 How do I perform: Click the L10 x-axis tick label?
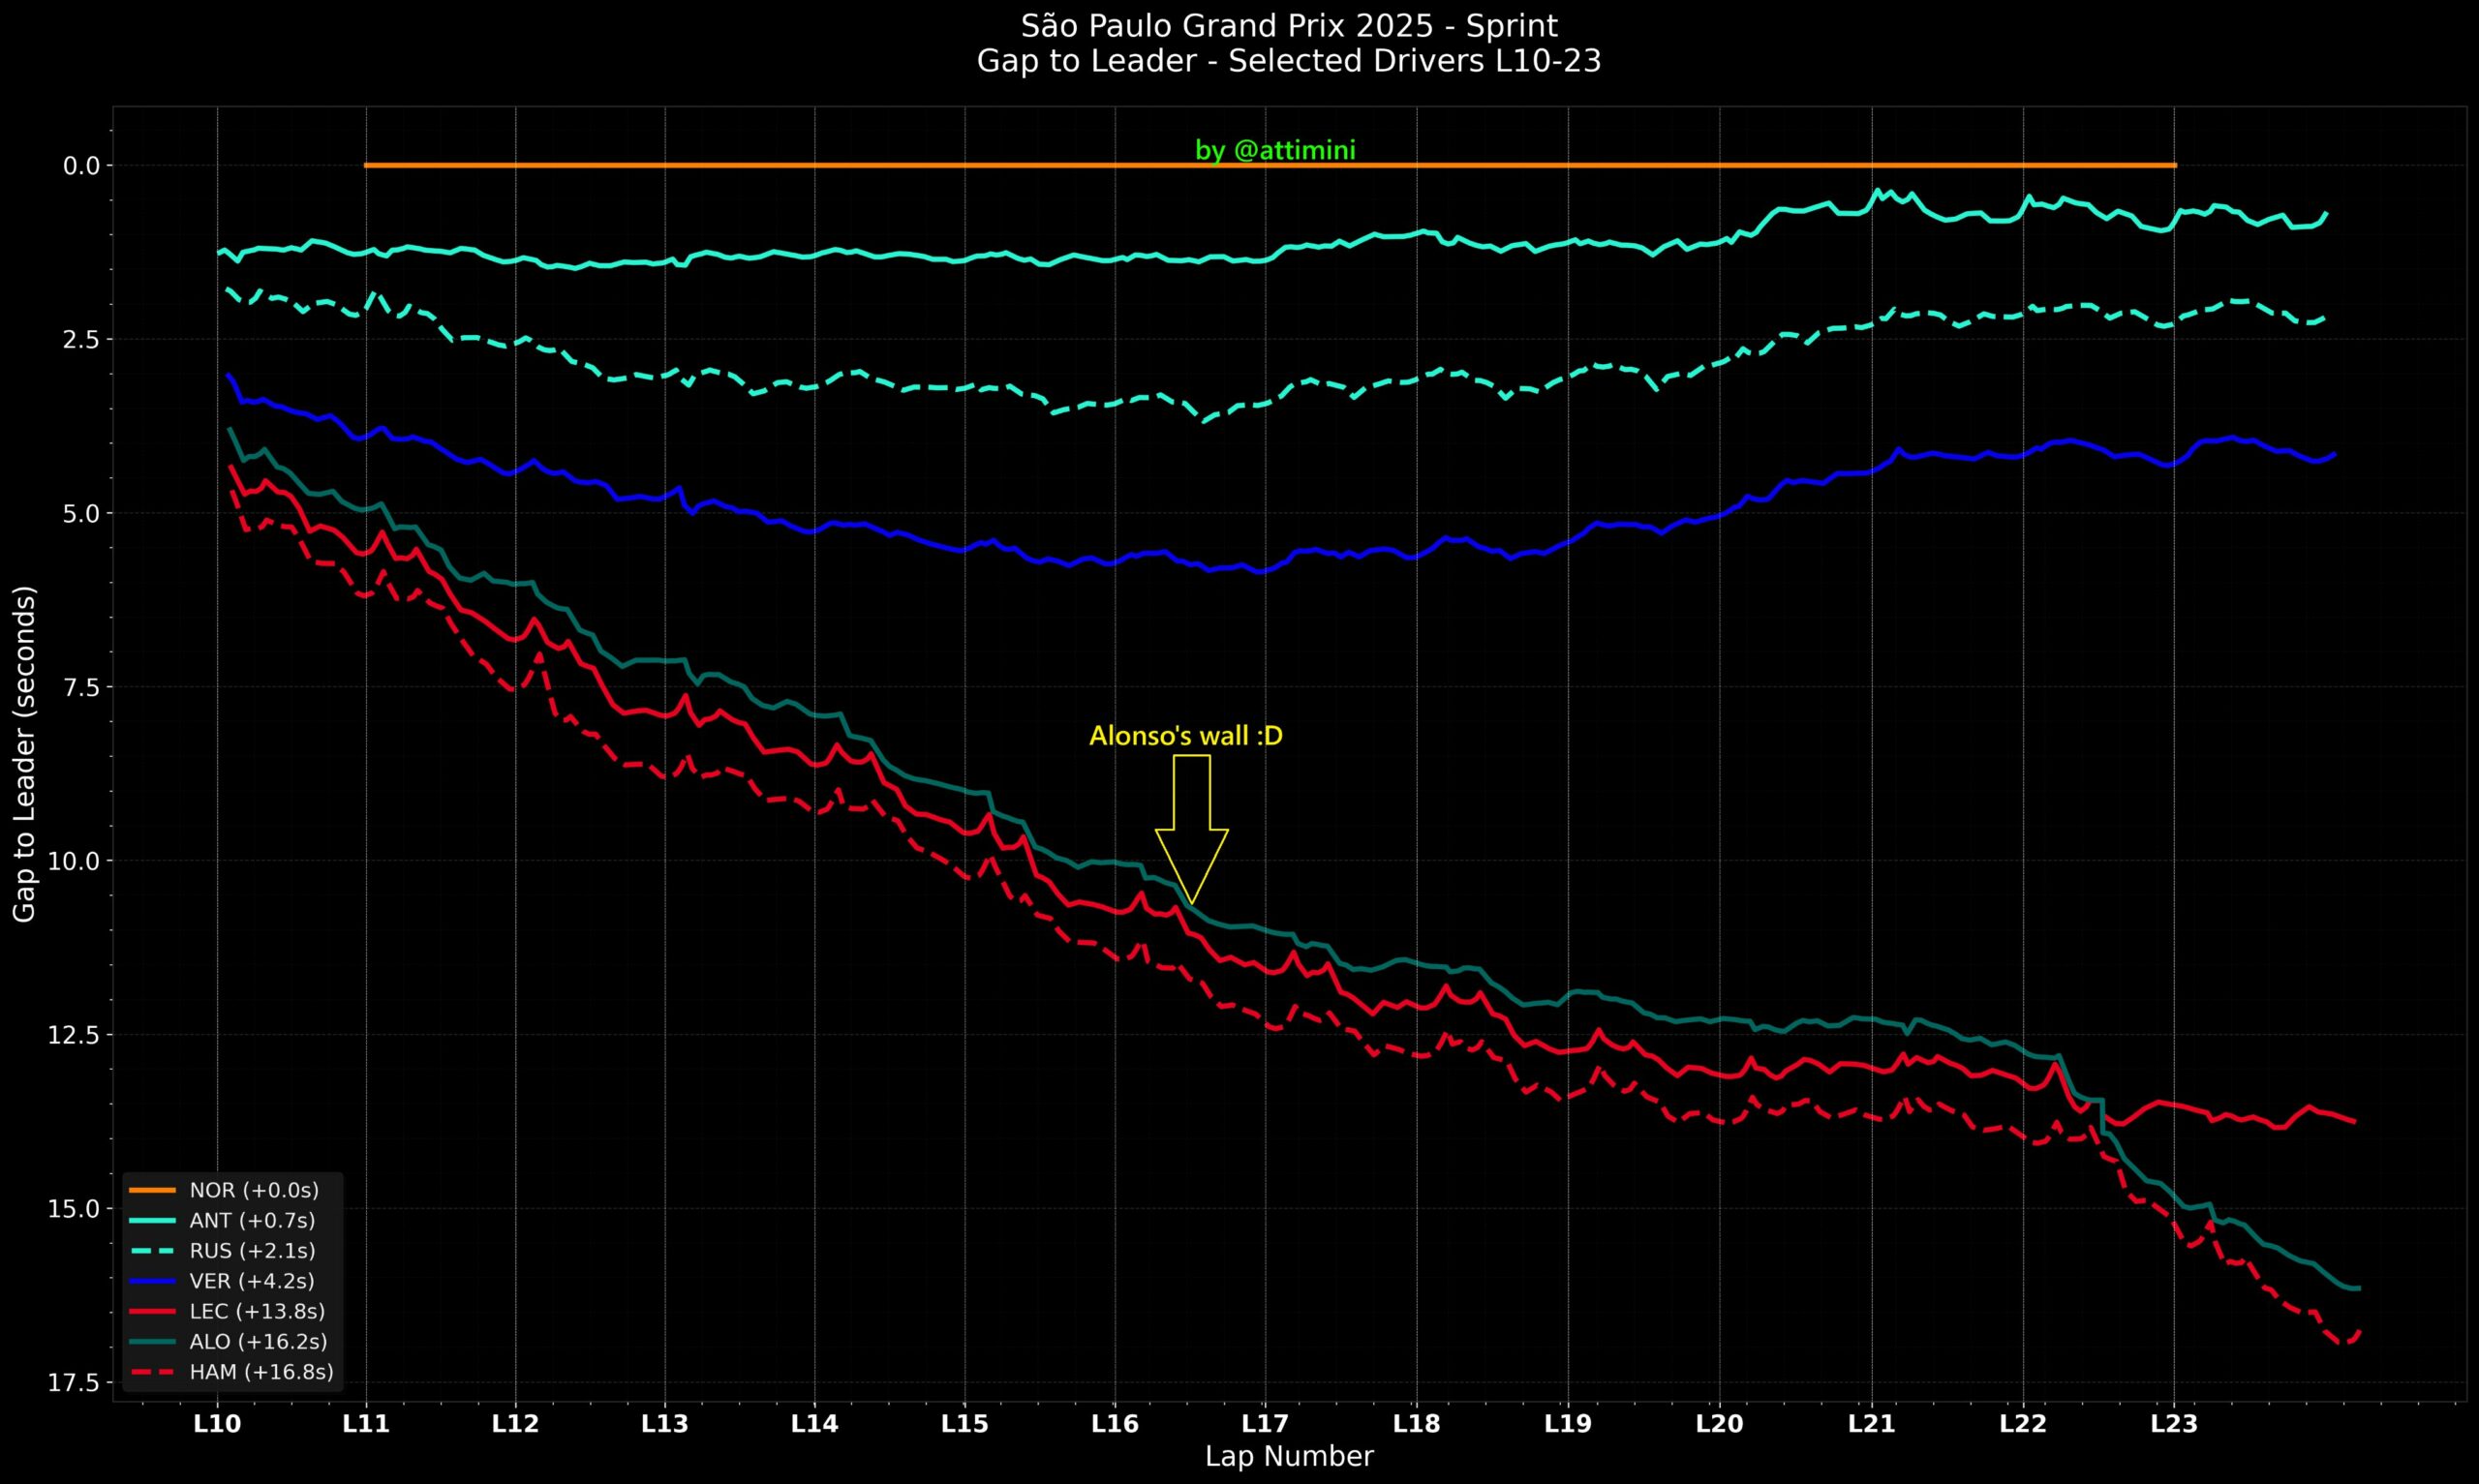coord(217,1424)
